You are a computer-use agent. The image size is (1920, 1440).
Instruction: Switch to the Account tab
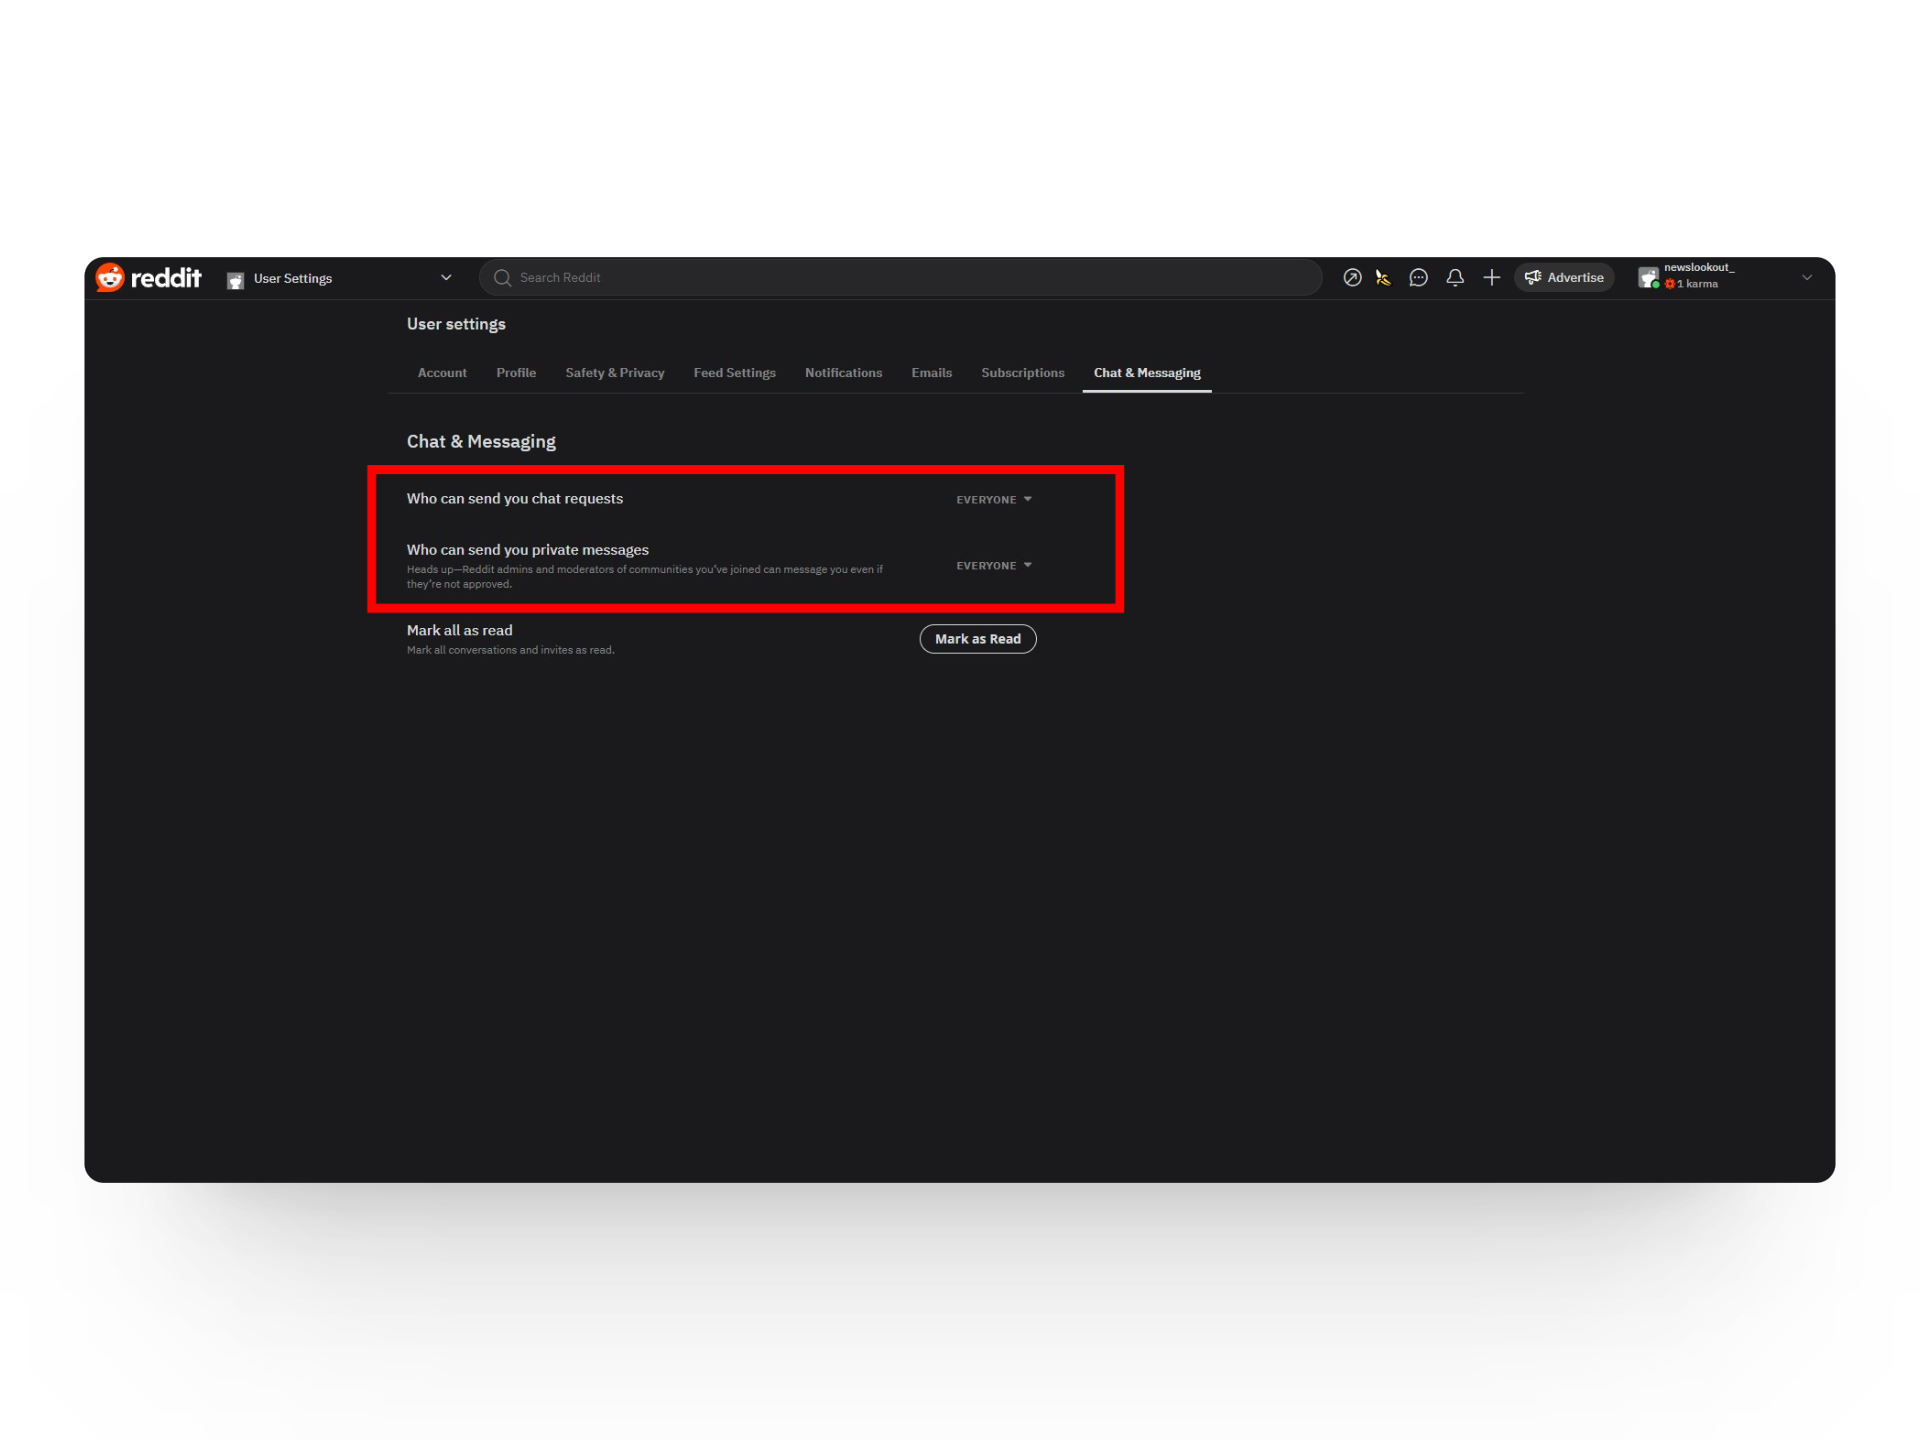click(442, 372)
